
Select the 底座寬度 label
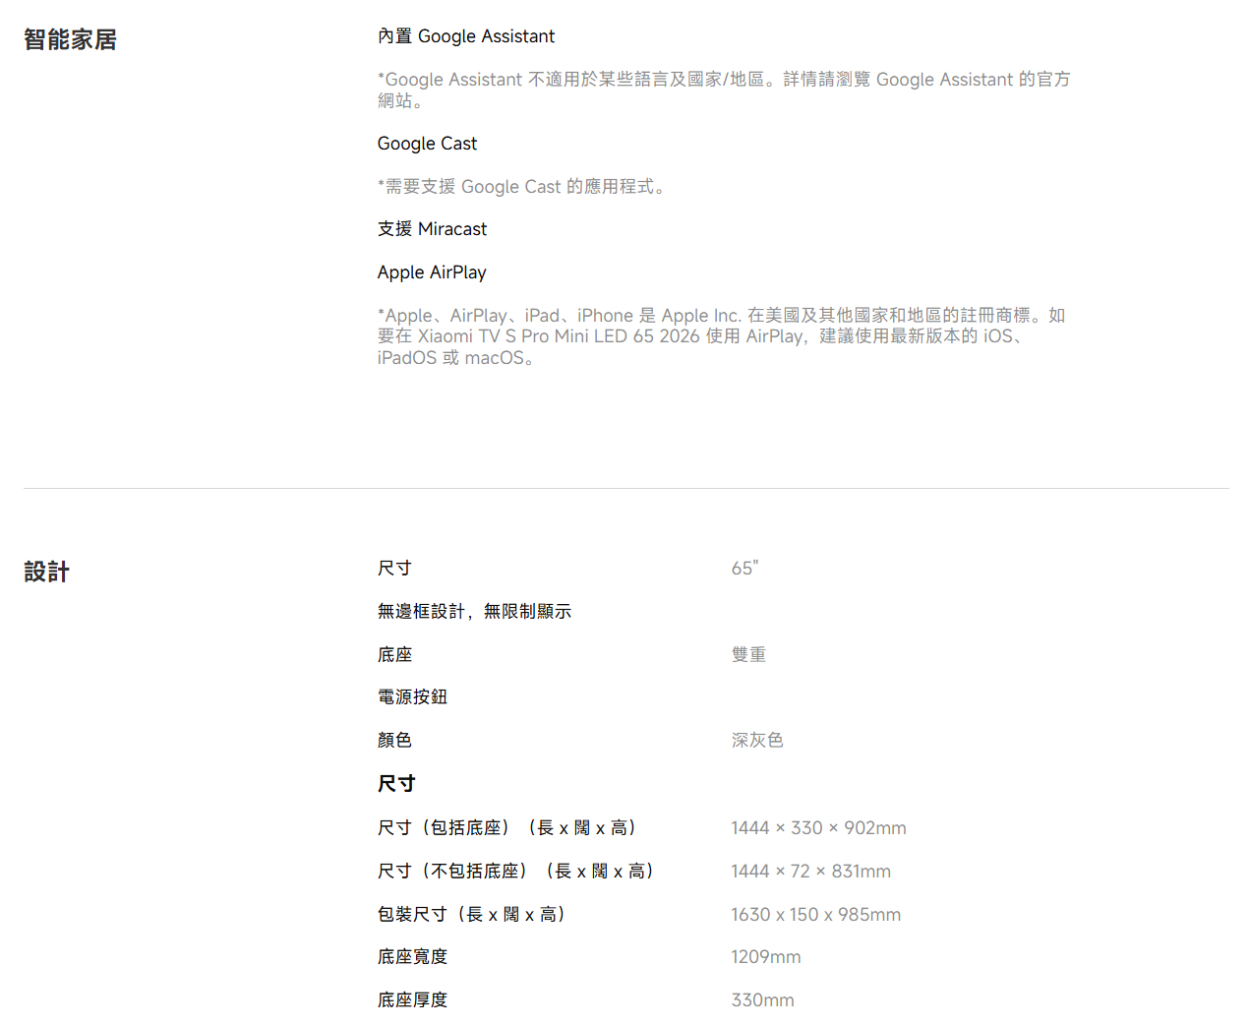[x=412, y=957]
